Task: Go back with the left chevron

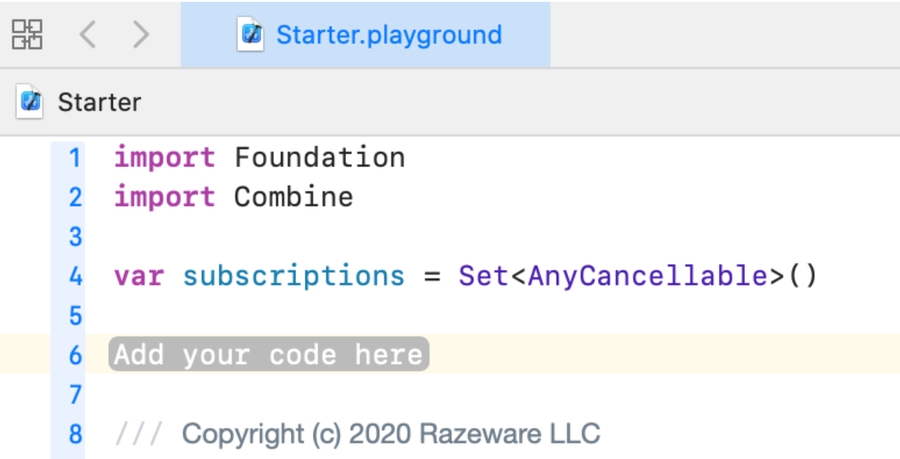Action: point(88,35)
